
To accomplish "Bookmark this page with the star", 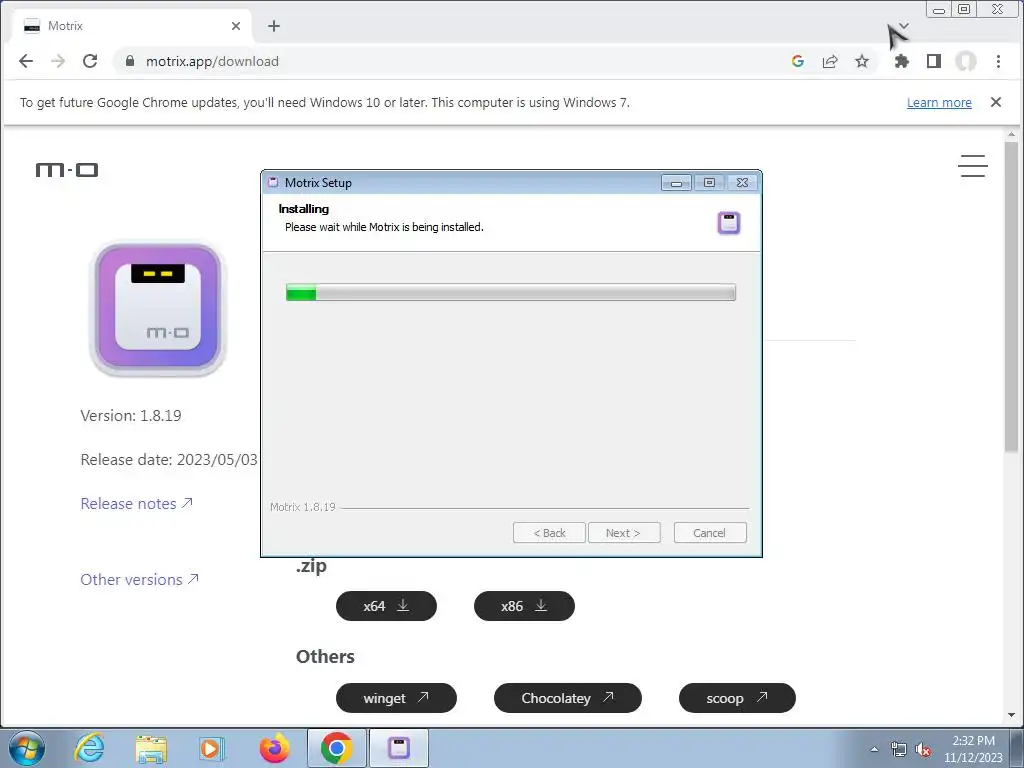I will pyautogui.click(x=862, y=61).
